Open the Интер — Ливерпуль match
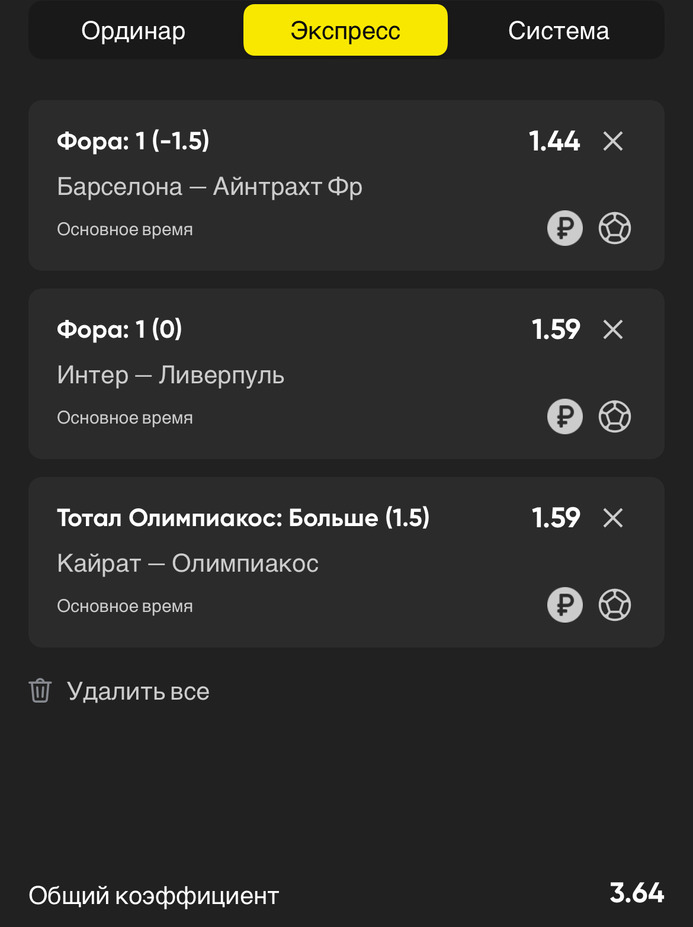 pyautogui.click(x=170, y=375)
